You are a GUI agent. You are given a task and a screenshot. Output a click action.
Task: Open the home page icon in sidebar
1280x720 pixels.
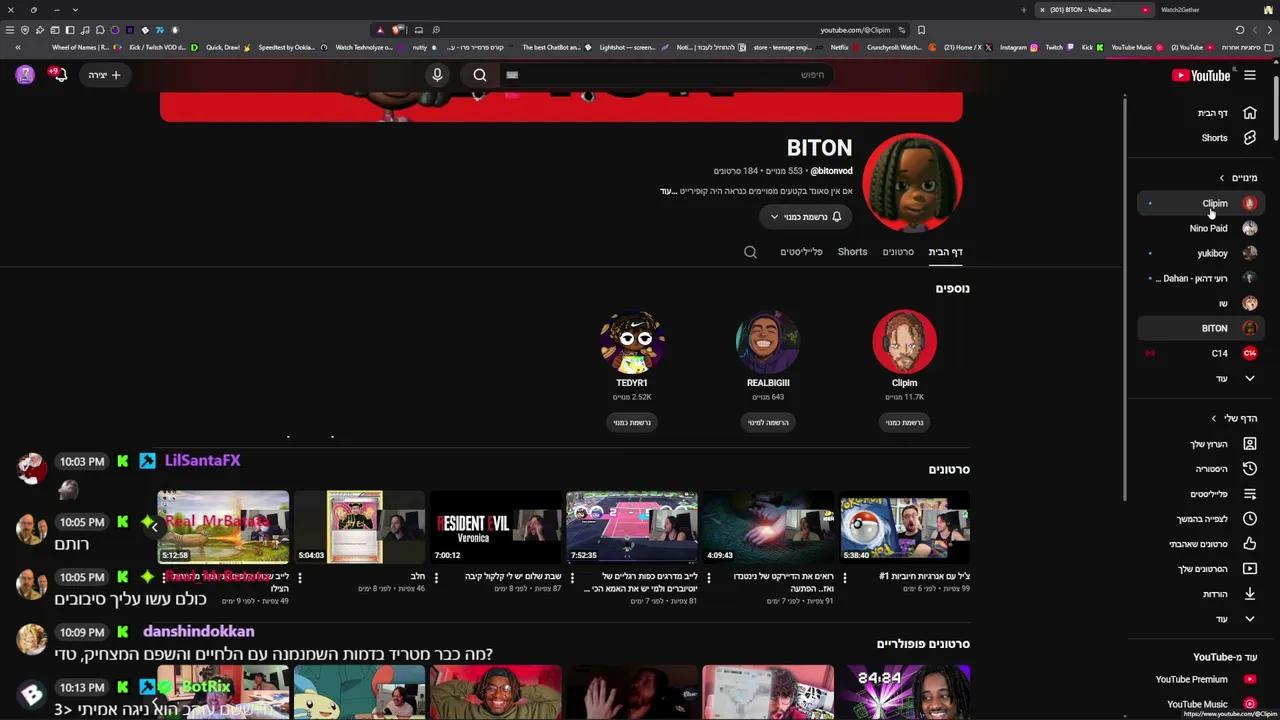1250,113
